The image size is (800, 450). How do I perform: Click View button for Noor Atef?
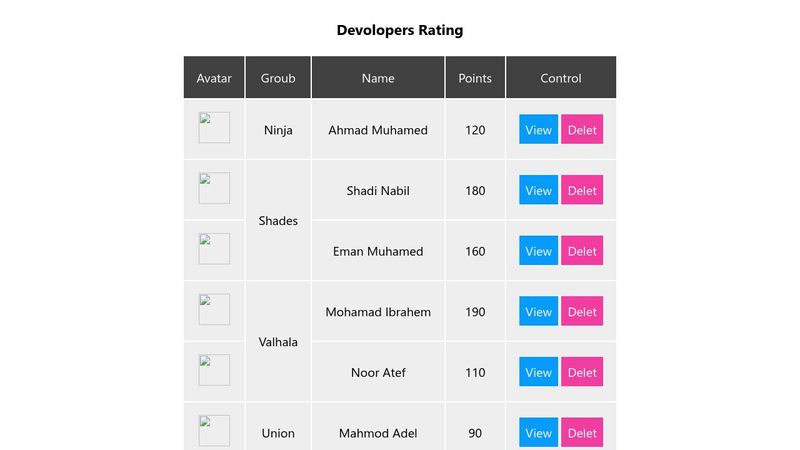tap(538, 372)
